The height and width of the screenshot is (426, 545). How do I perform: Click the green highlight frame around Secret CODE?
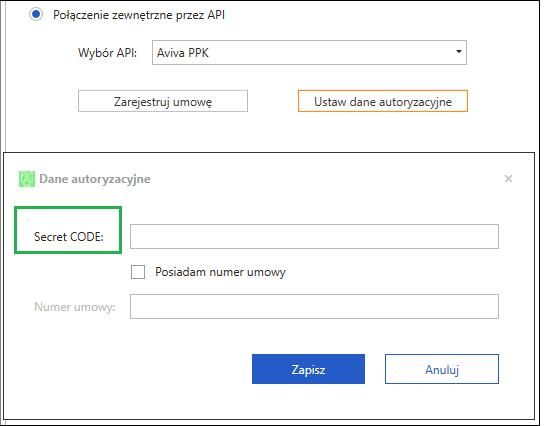click(68, 230)
